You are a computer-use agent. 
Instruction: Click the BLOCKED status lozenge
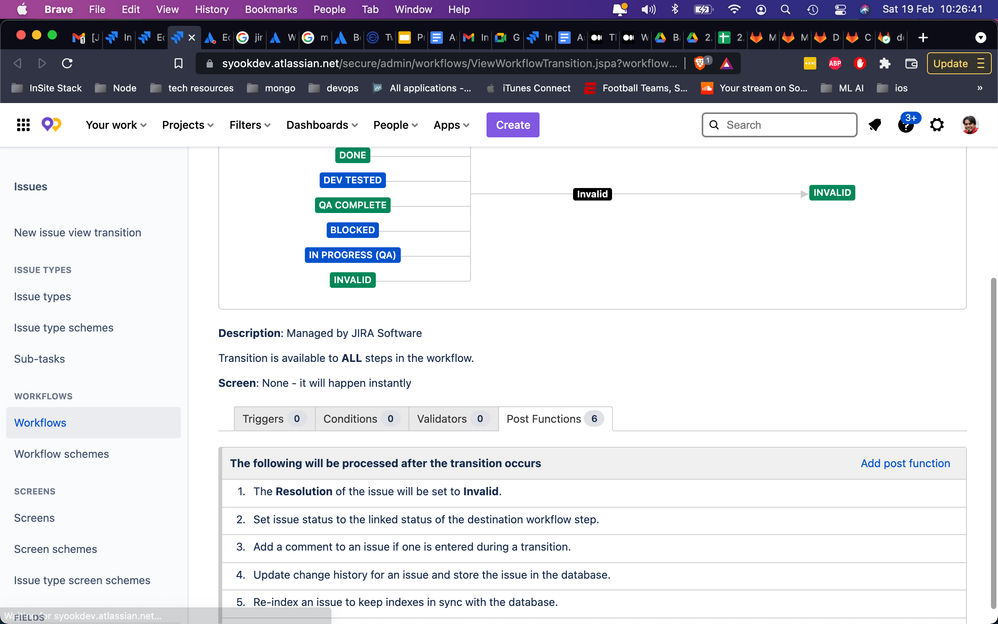tap(353, 230)
